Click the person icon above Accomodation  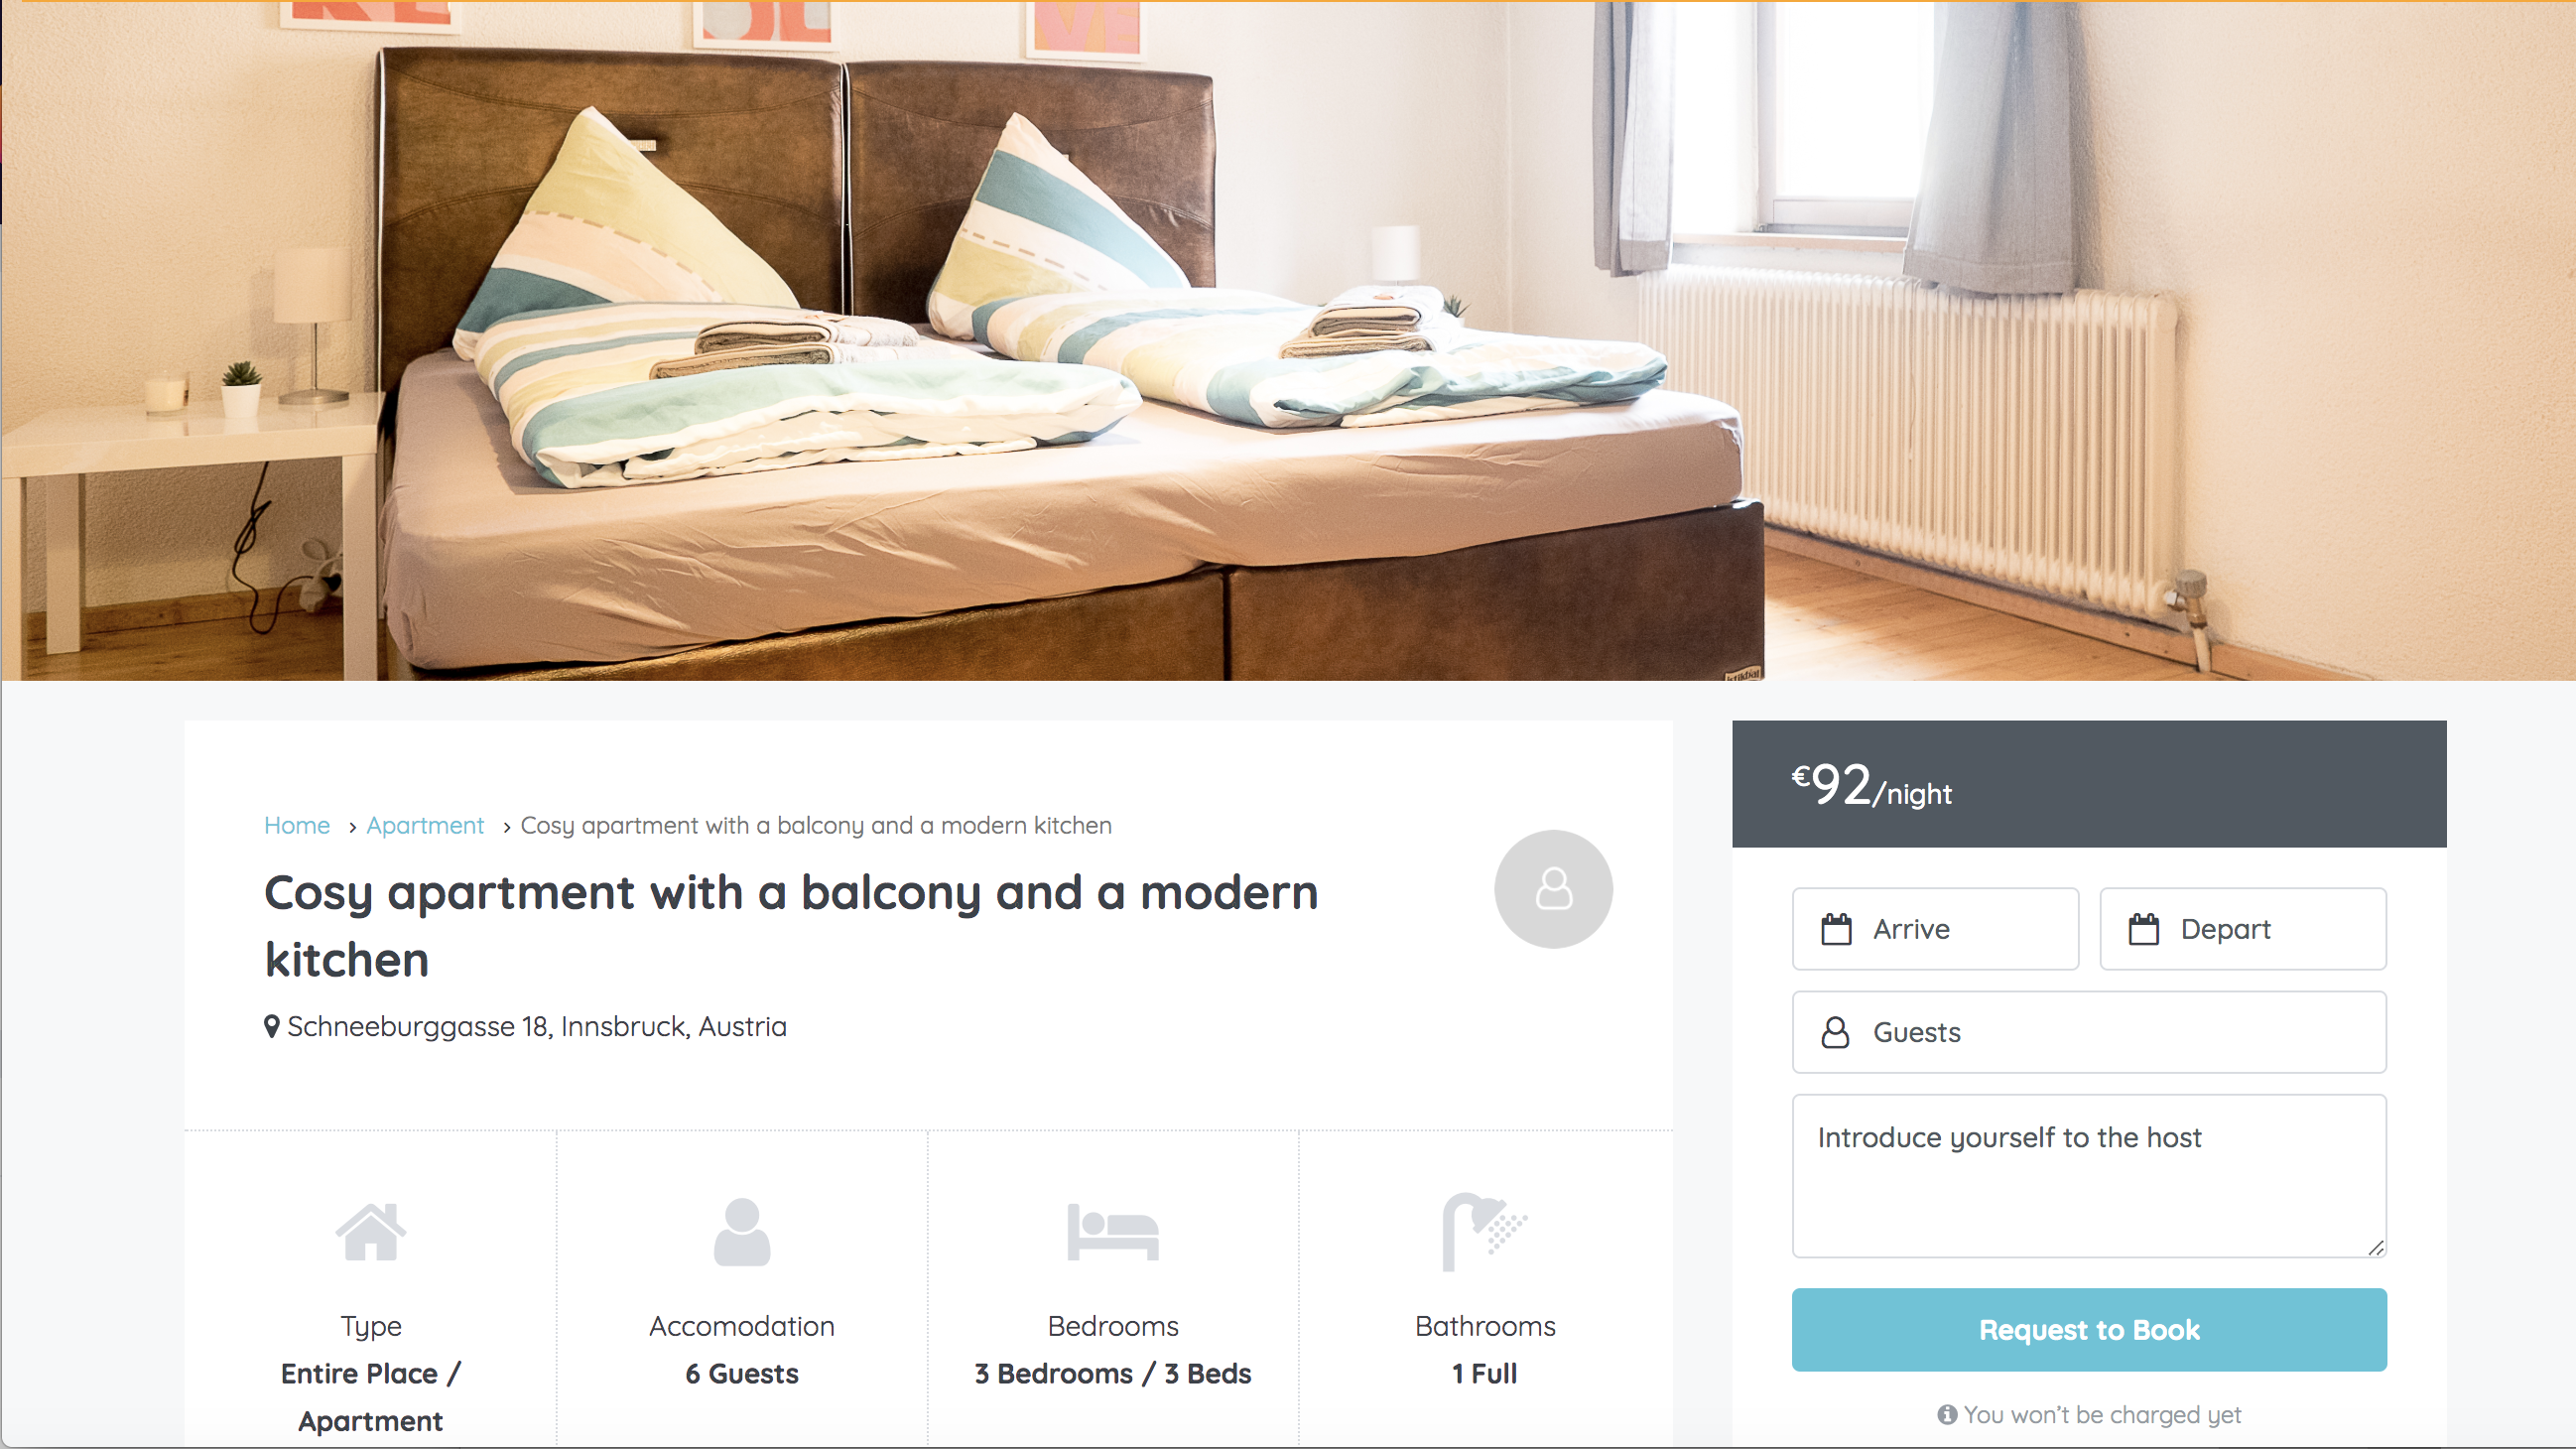pyautogui.click(x=742, y=1232)
